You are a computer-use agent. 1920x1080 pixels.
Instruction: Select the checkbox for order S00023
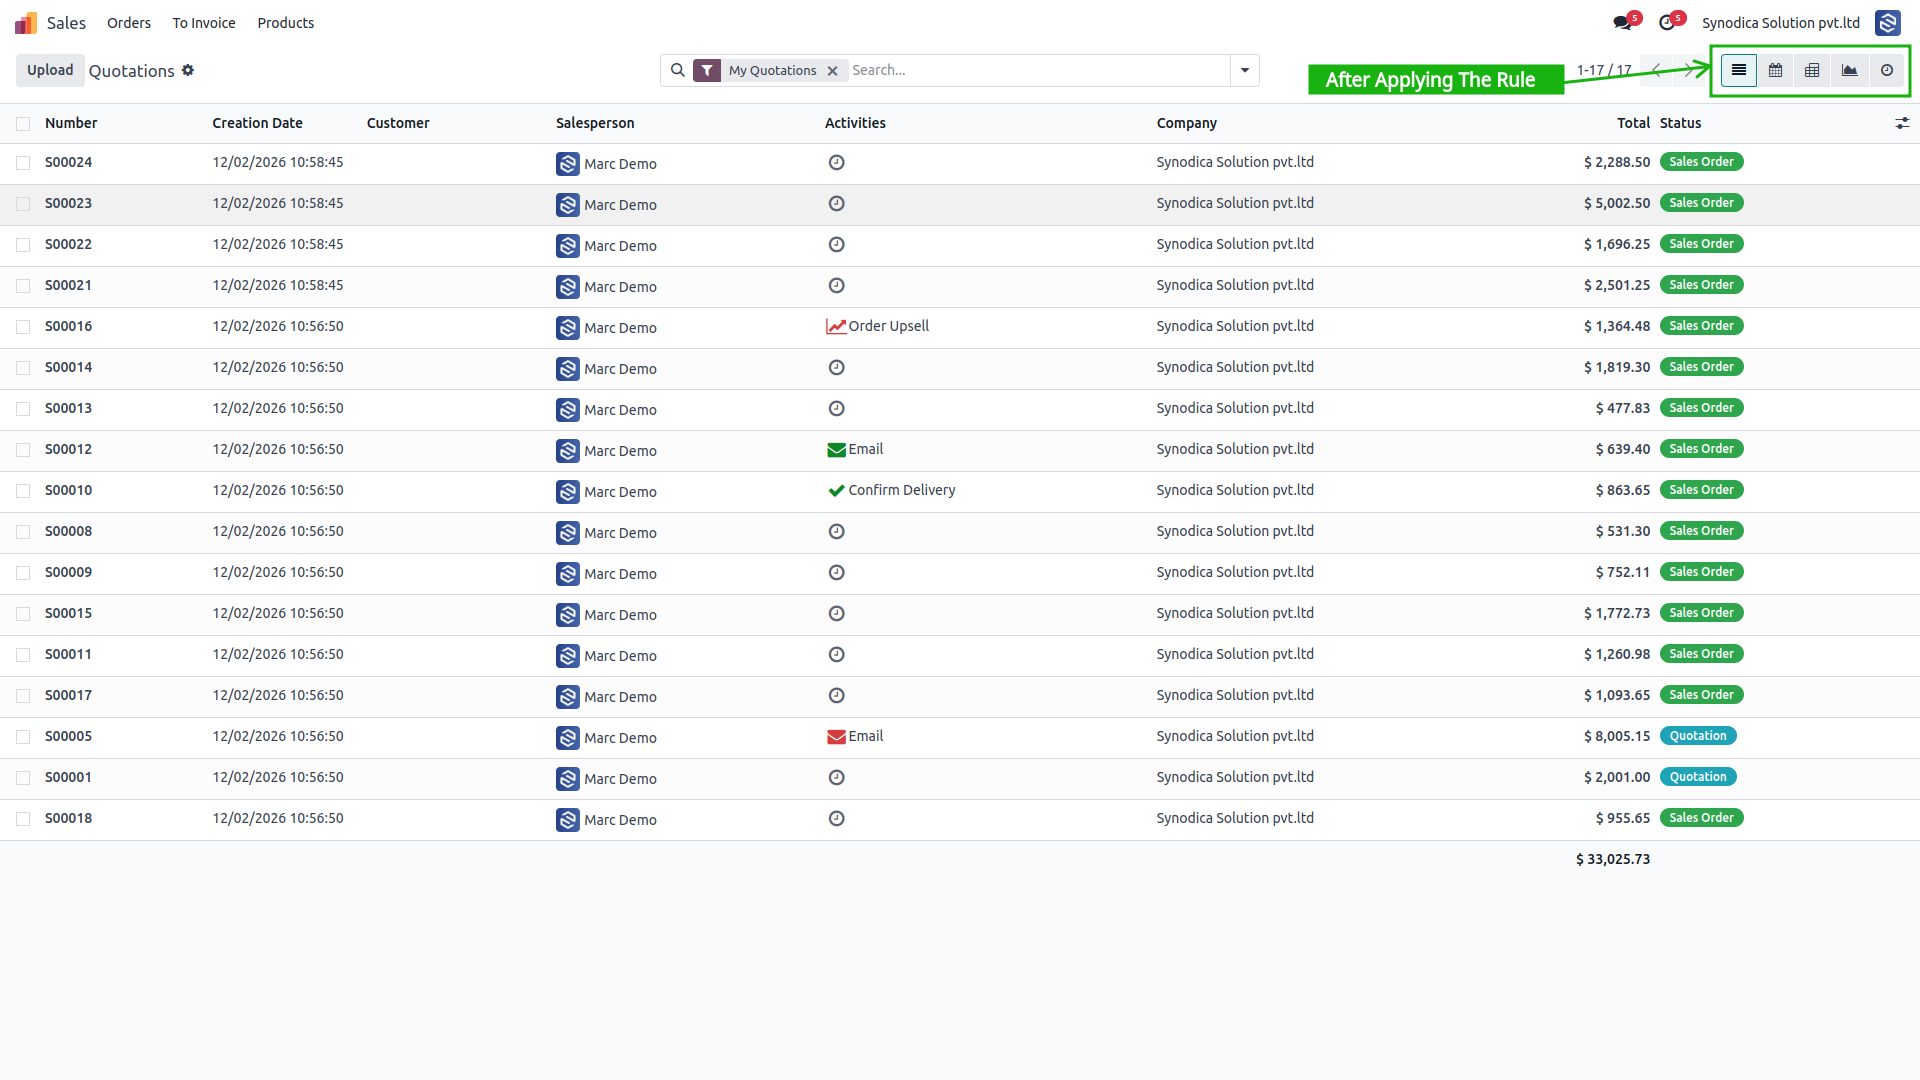(23, 204)
